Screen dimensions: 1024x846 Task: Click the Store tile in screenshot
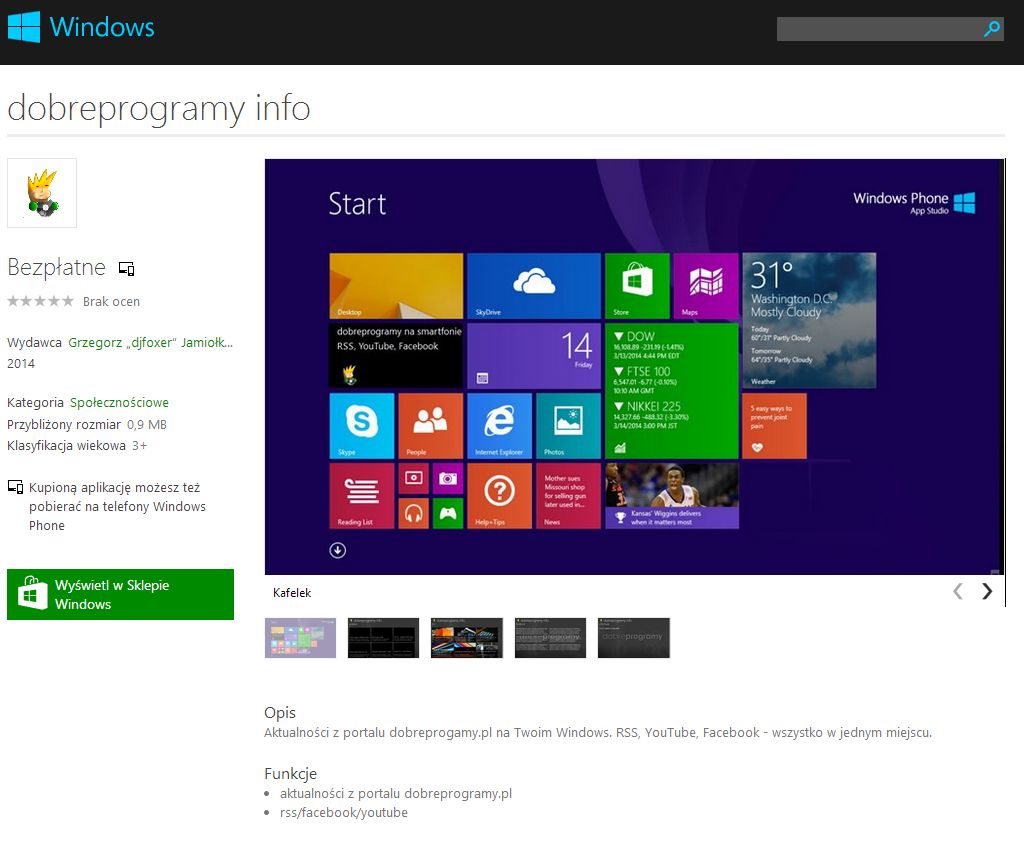pos(637,286)
